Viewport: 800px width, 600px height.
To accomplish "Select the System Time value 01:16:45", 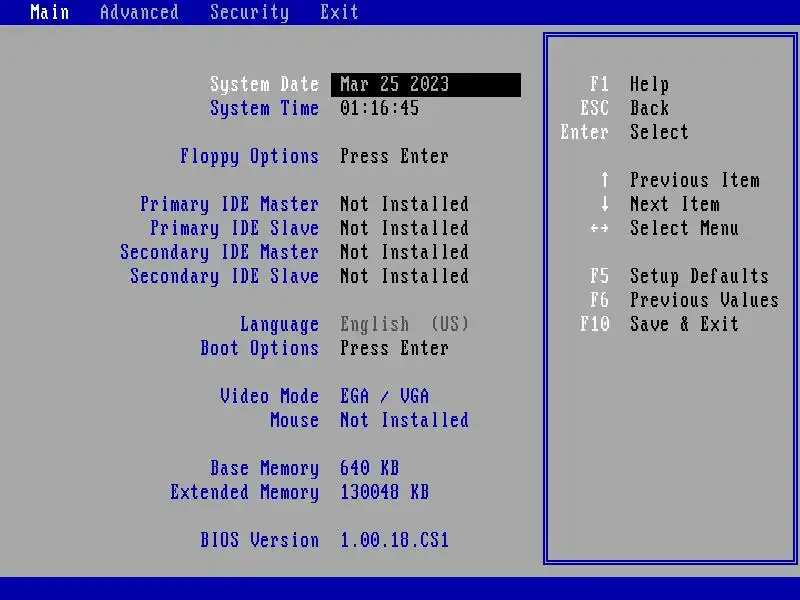I will pos(380,108).
